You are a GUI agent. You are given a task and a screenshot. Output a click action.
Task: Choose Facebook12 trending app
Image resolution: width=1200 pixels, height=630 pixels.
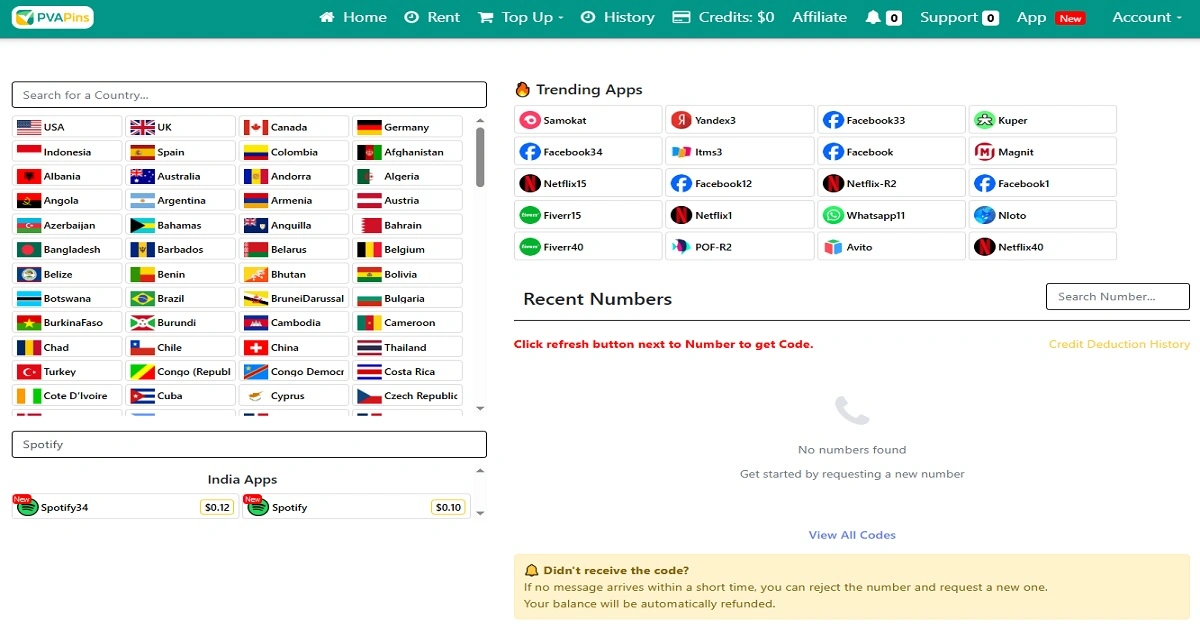739,184
